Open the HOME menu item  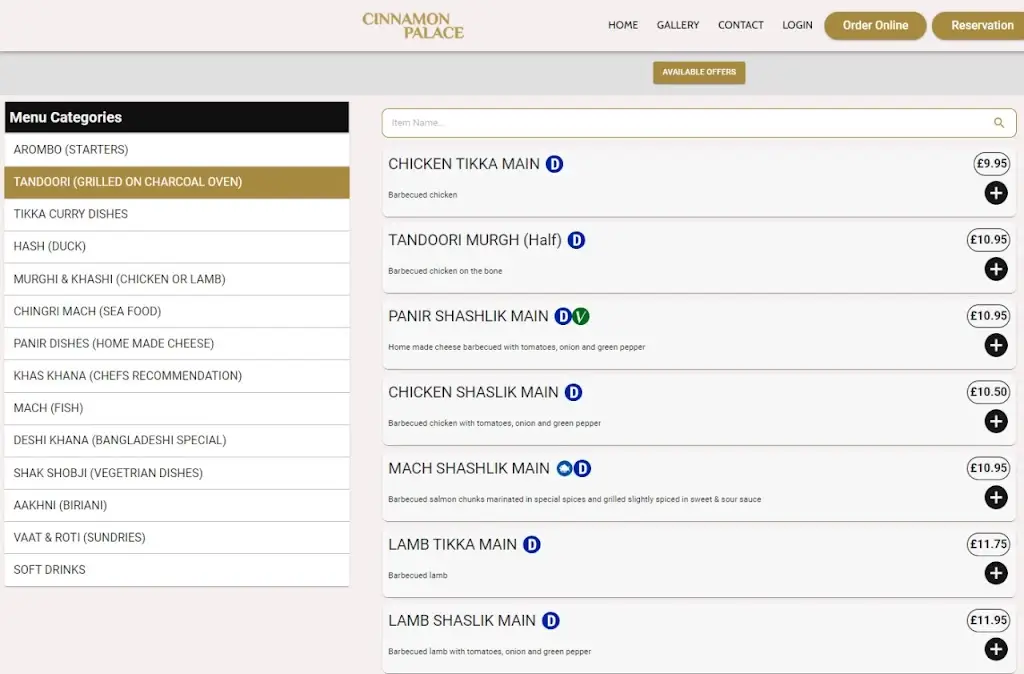623,25
